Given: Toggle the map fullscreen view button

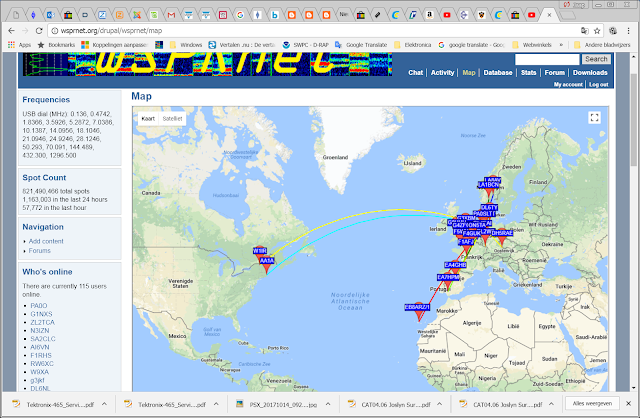Looking at the screenshot, I should click(595, 118).
